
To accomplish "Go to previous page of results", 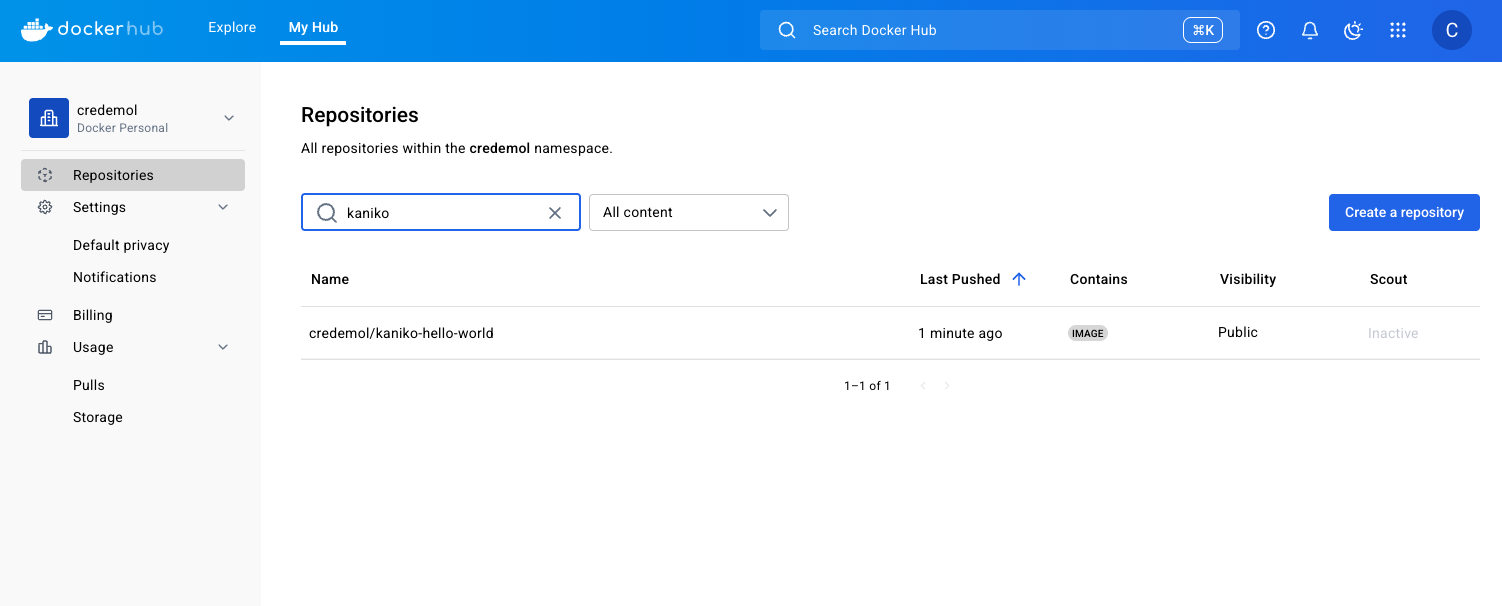I will [923, 386].
